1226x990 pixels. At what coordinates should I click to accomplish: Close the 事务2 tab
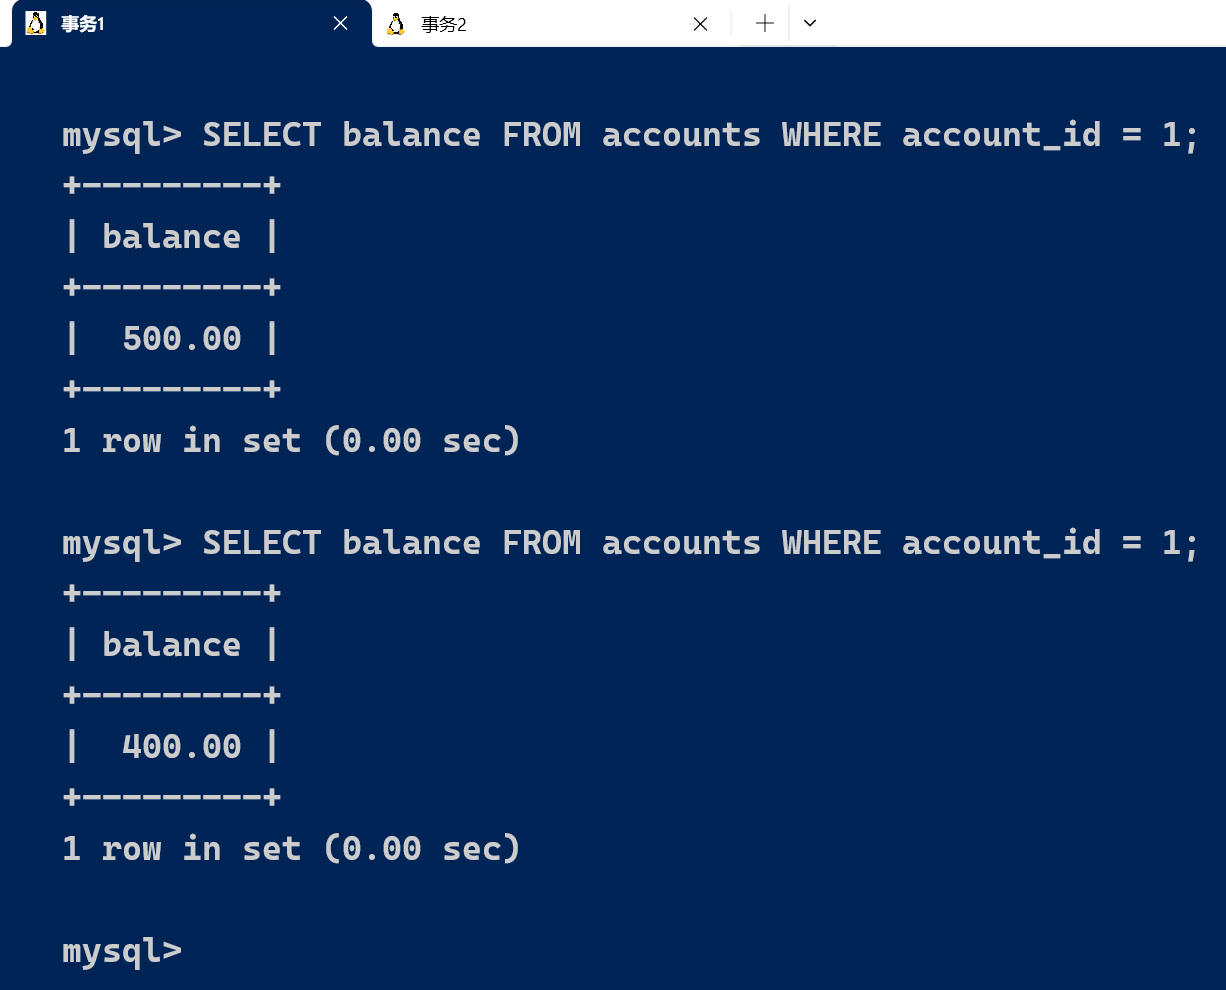(x=700, y=24)
